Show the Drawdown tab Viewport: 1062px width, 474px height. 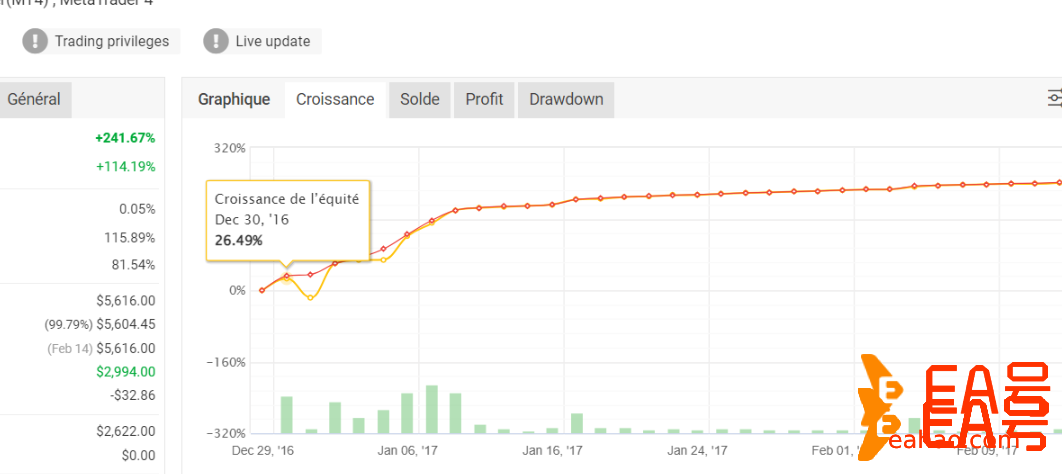566,100
